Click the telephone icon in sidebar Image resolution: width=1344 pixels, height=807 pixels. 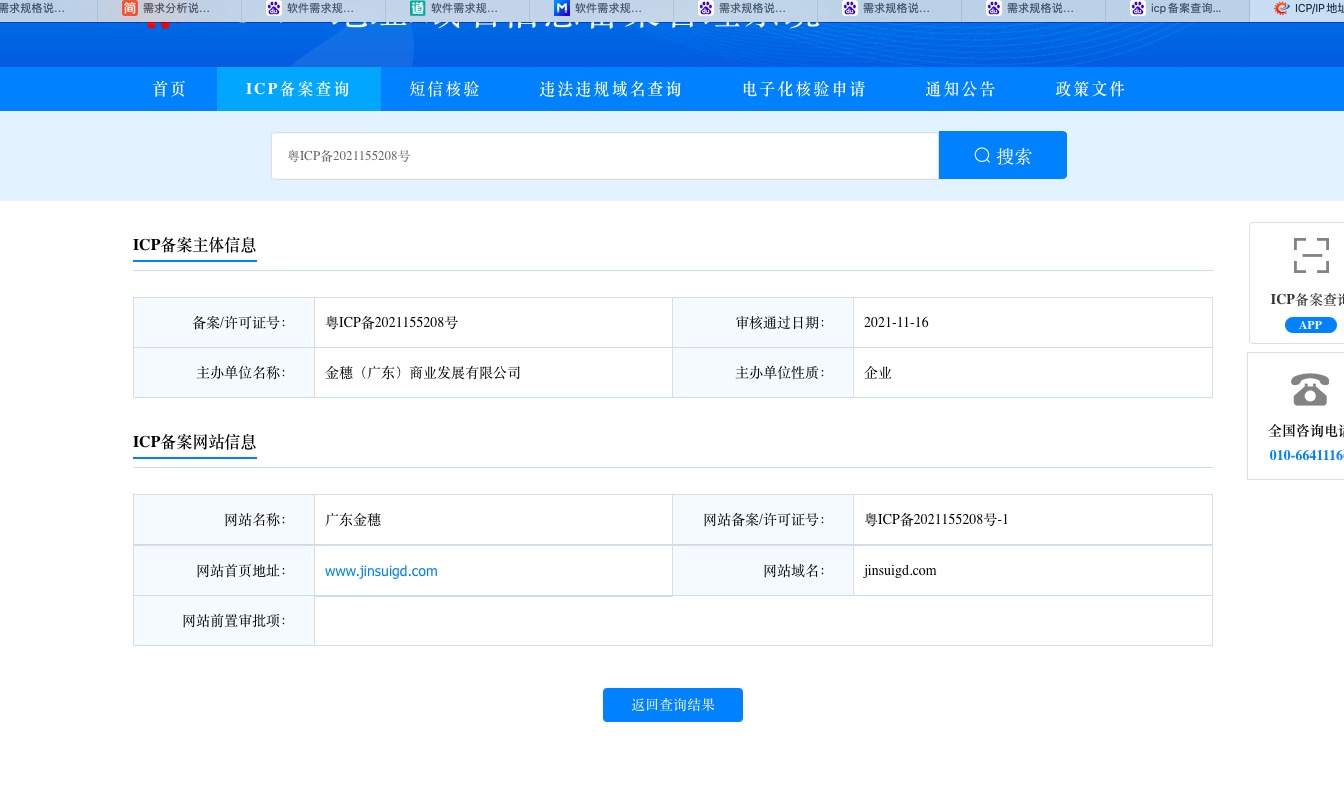tap(1310, 389)
